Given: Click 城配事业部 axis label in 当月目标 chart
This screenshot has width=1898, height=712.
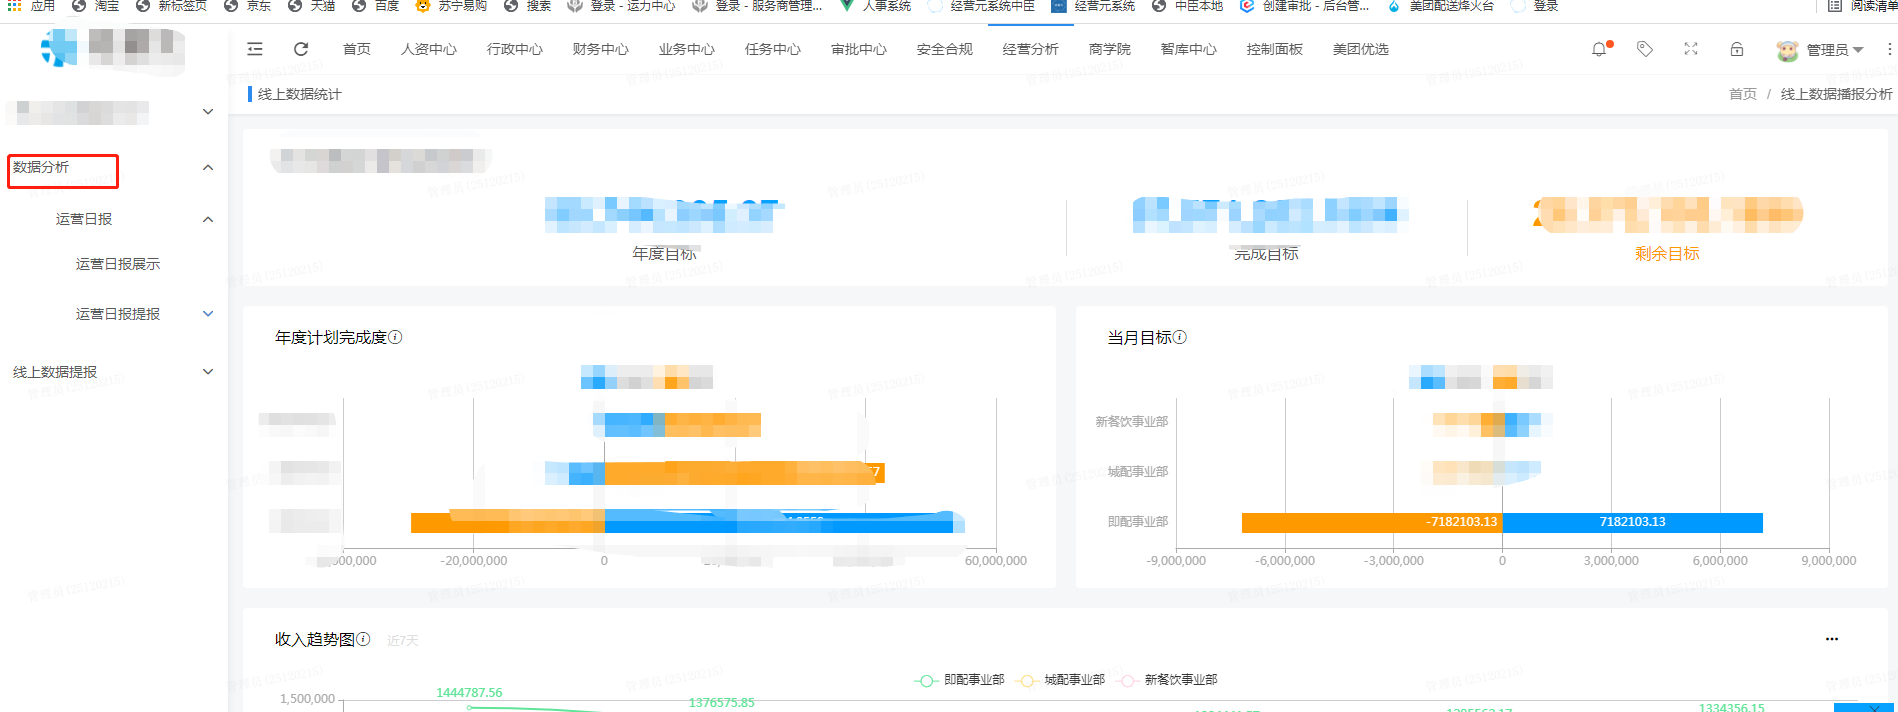Looking at the screenshot, I should click(x=1138, y=472).
